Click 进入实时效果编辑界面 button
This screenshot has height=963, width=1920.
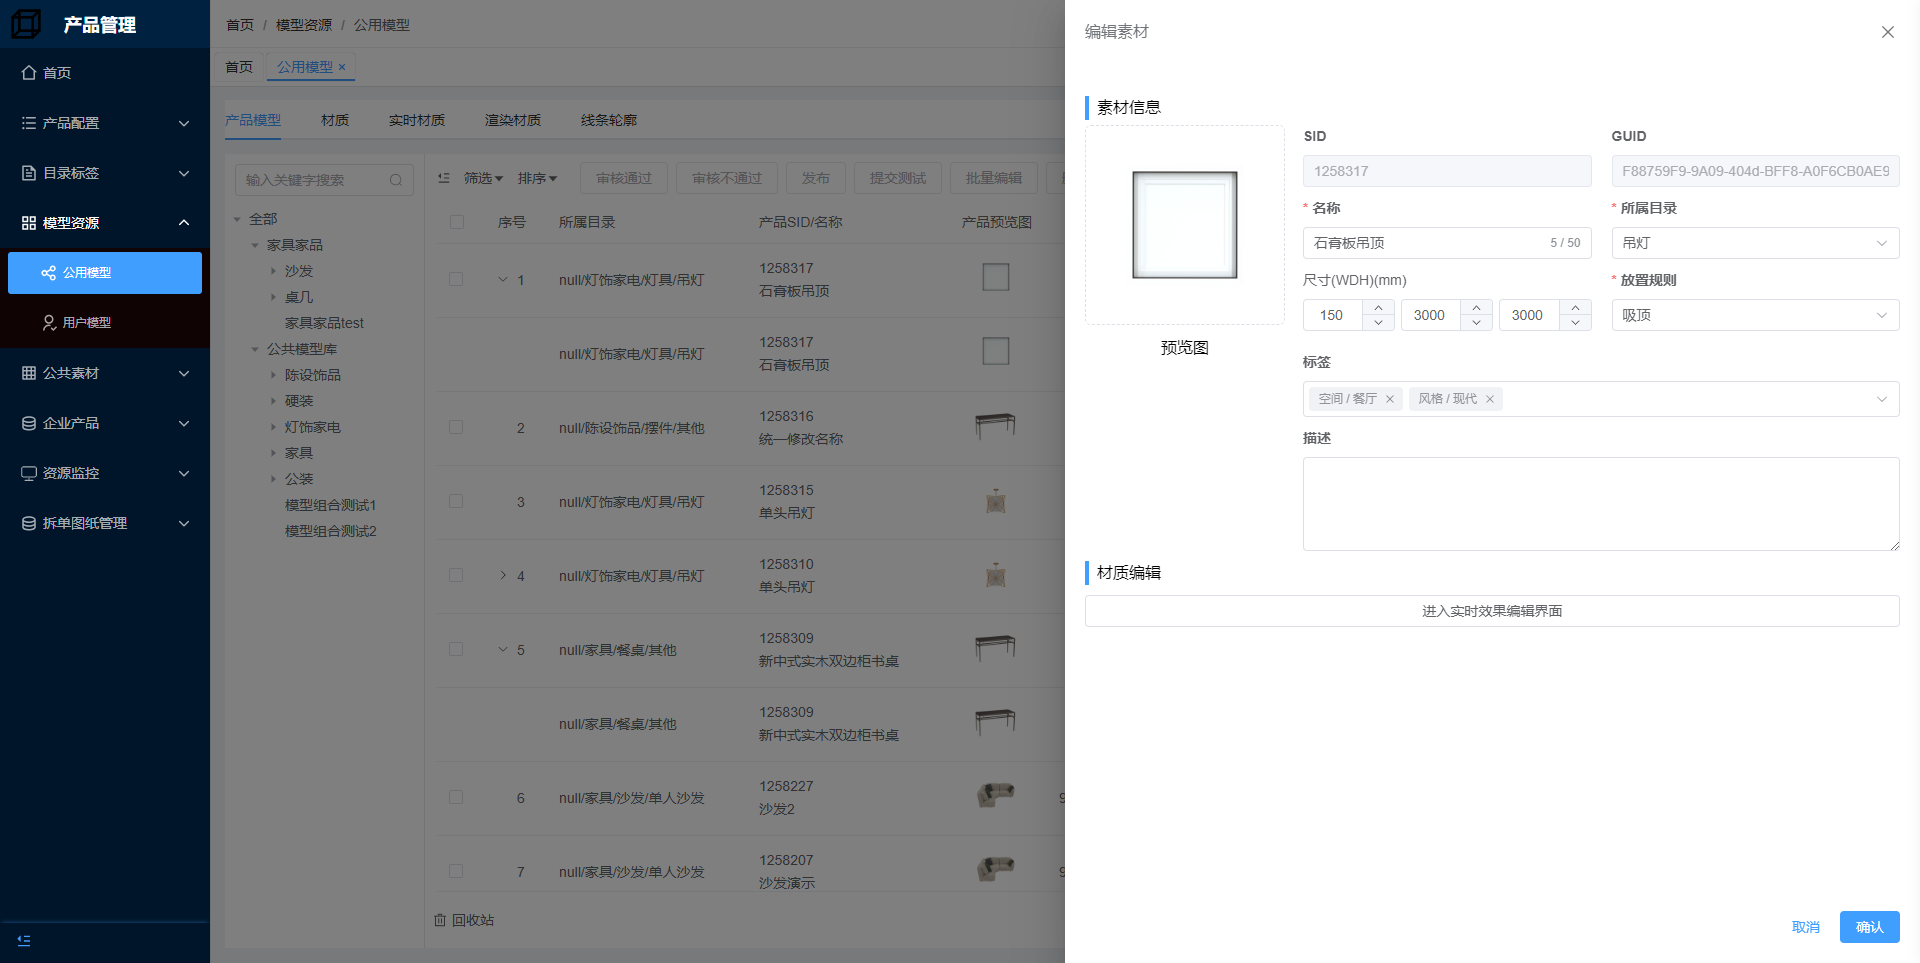1492,611
